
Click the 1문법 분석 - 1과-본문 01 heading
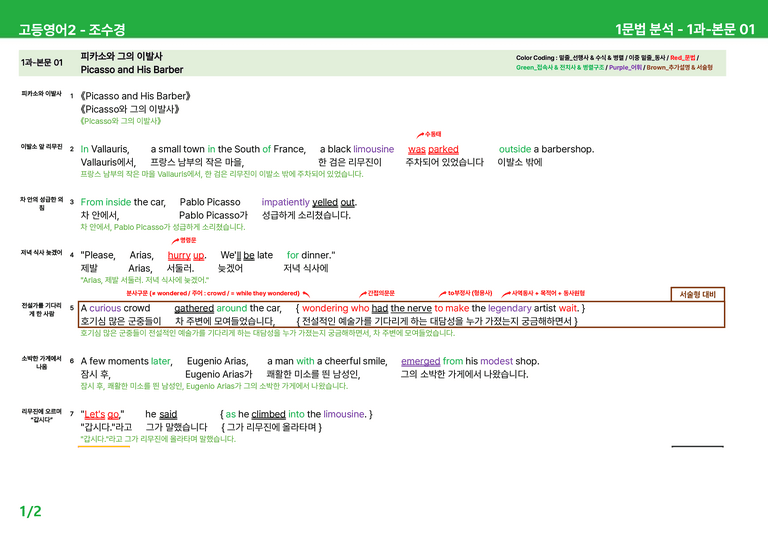[685, 29]
